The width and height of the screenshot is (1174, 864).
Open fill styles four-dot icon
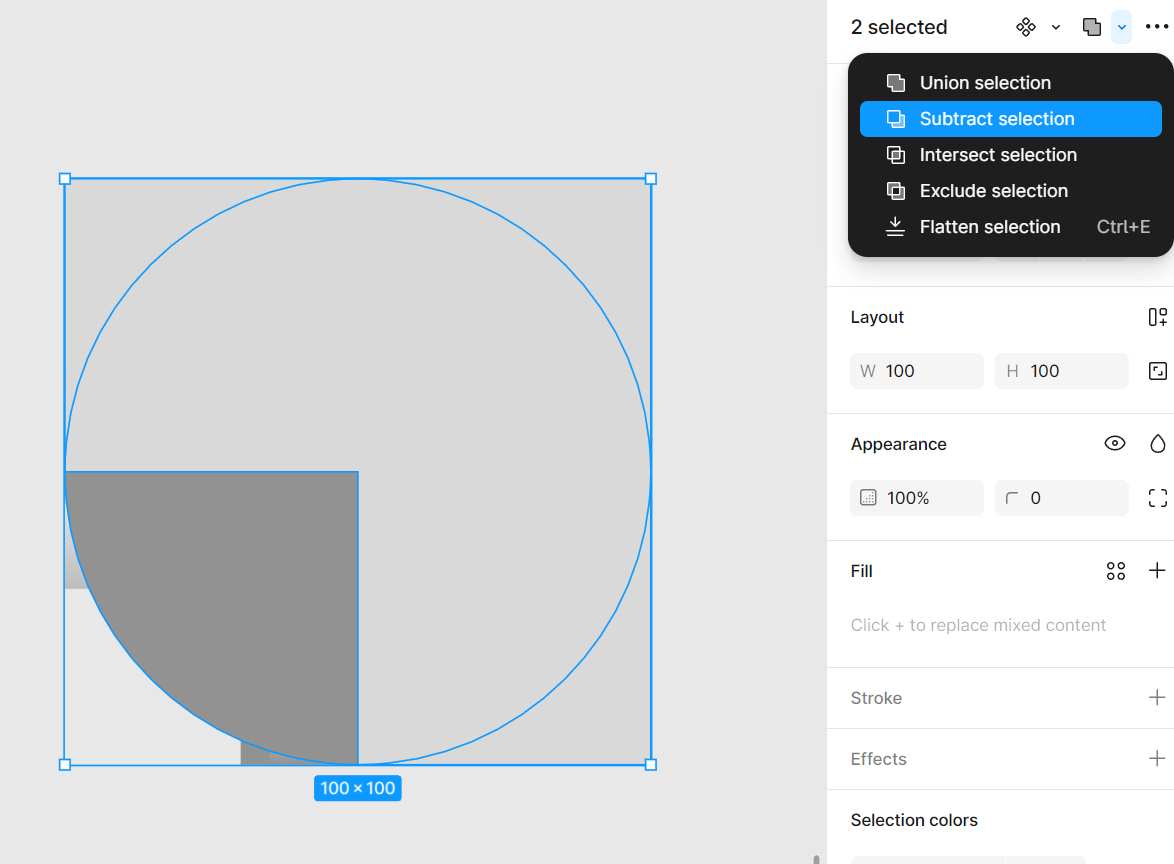[1116, 571]
